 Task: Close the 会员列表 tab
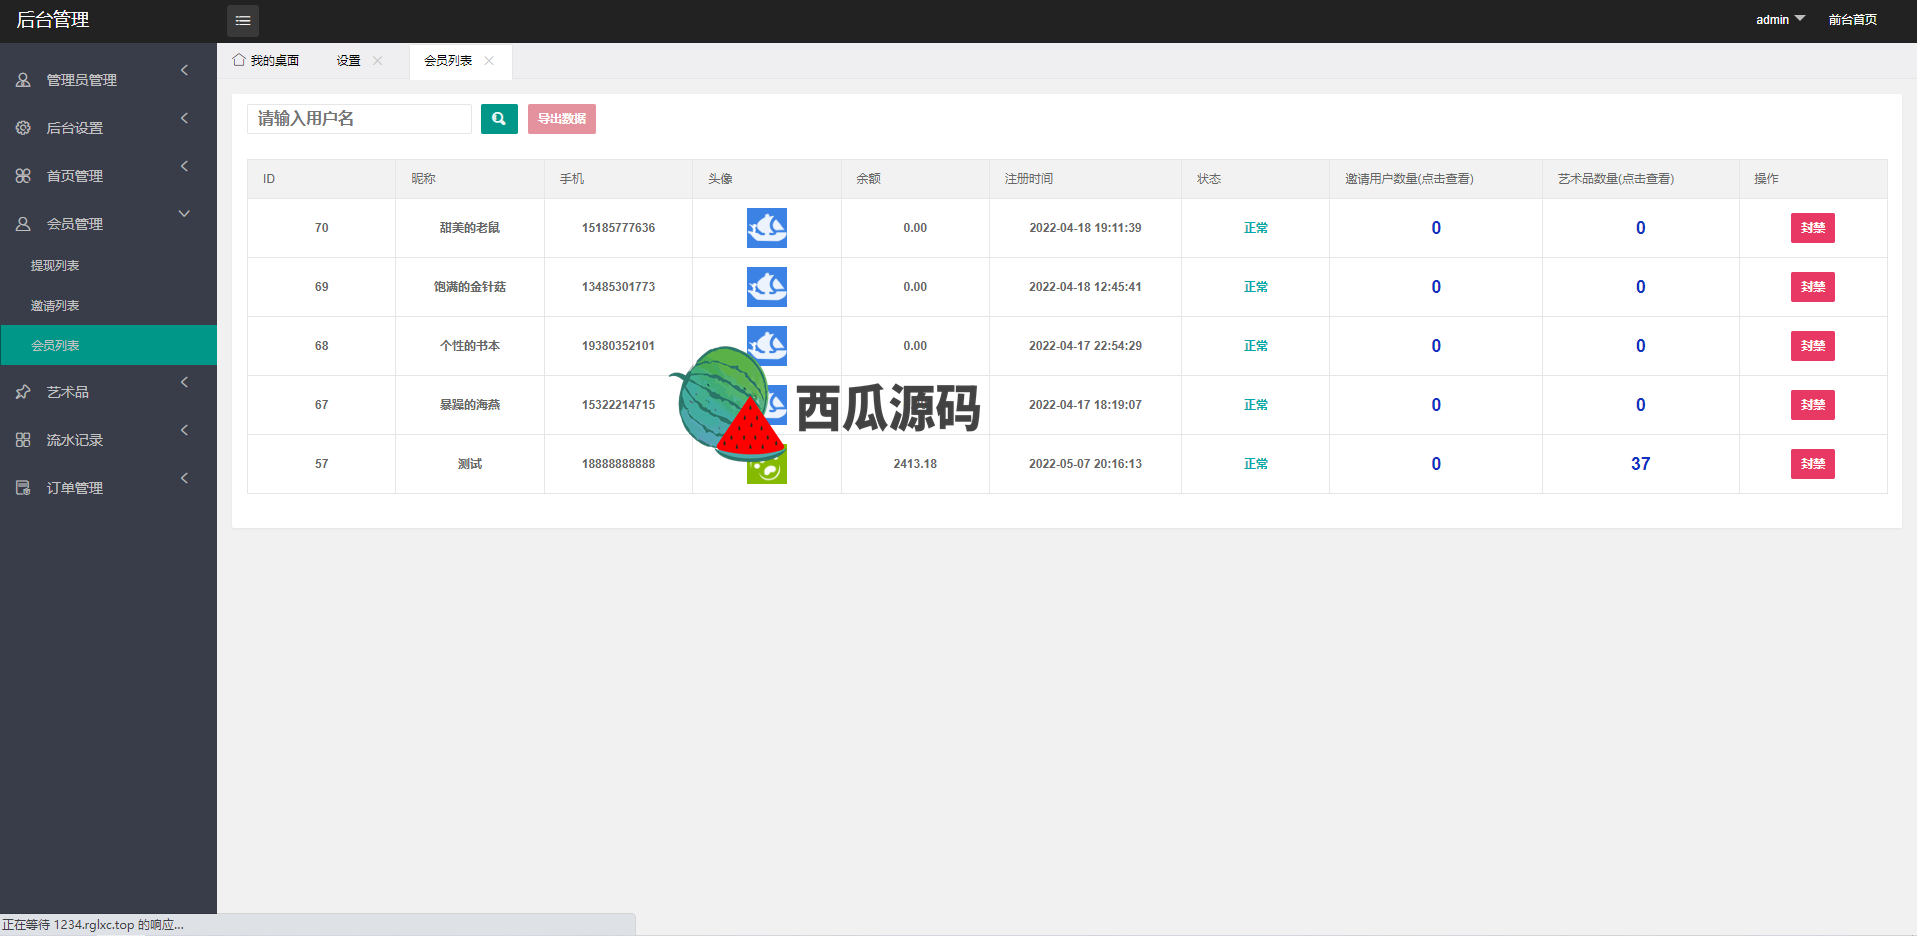489,61
